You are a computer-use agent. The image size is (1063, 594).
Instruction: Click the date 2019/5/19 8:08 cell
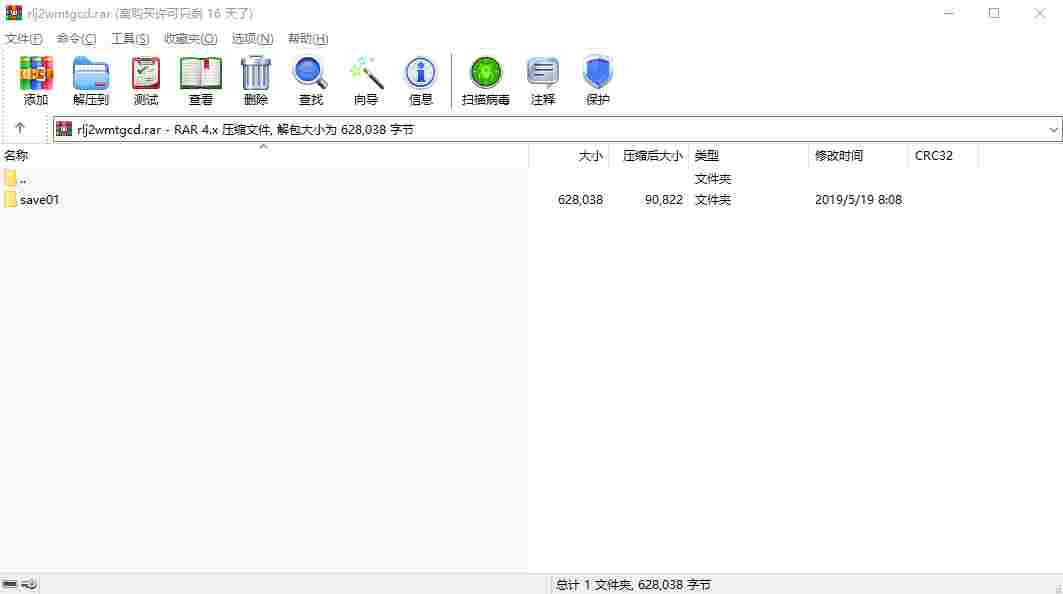point(858,199)
